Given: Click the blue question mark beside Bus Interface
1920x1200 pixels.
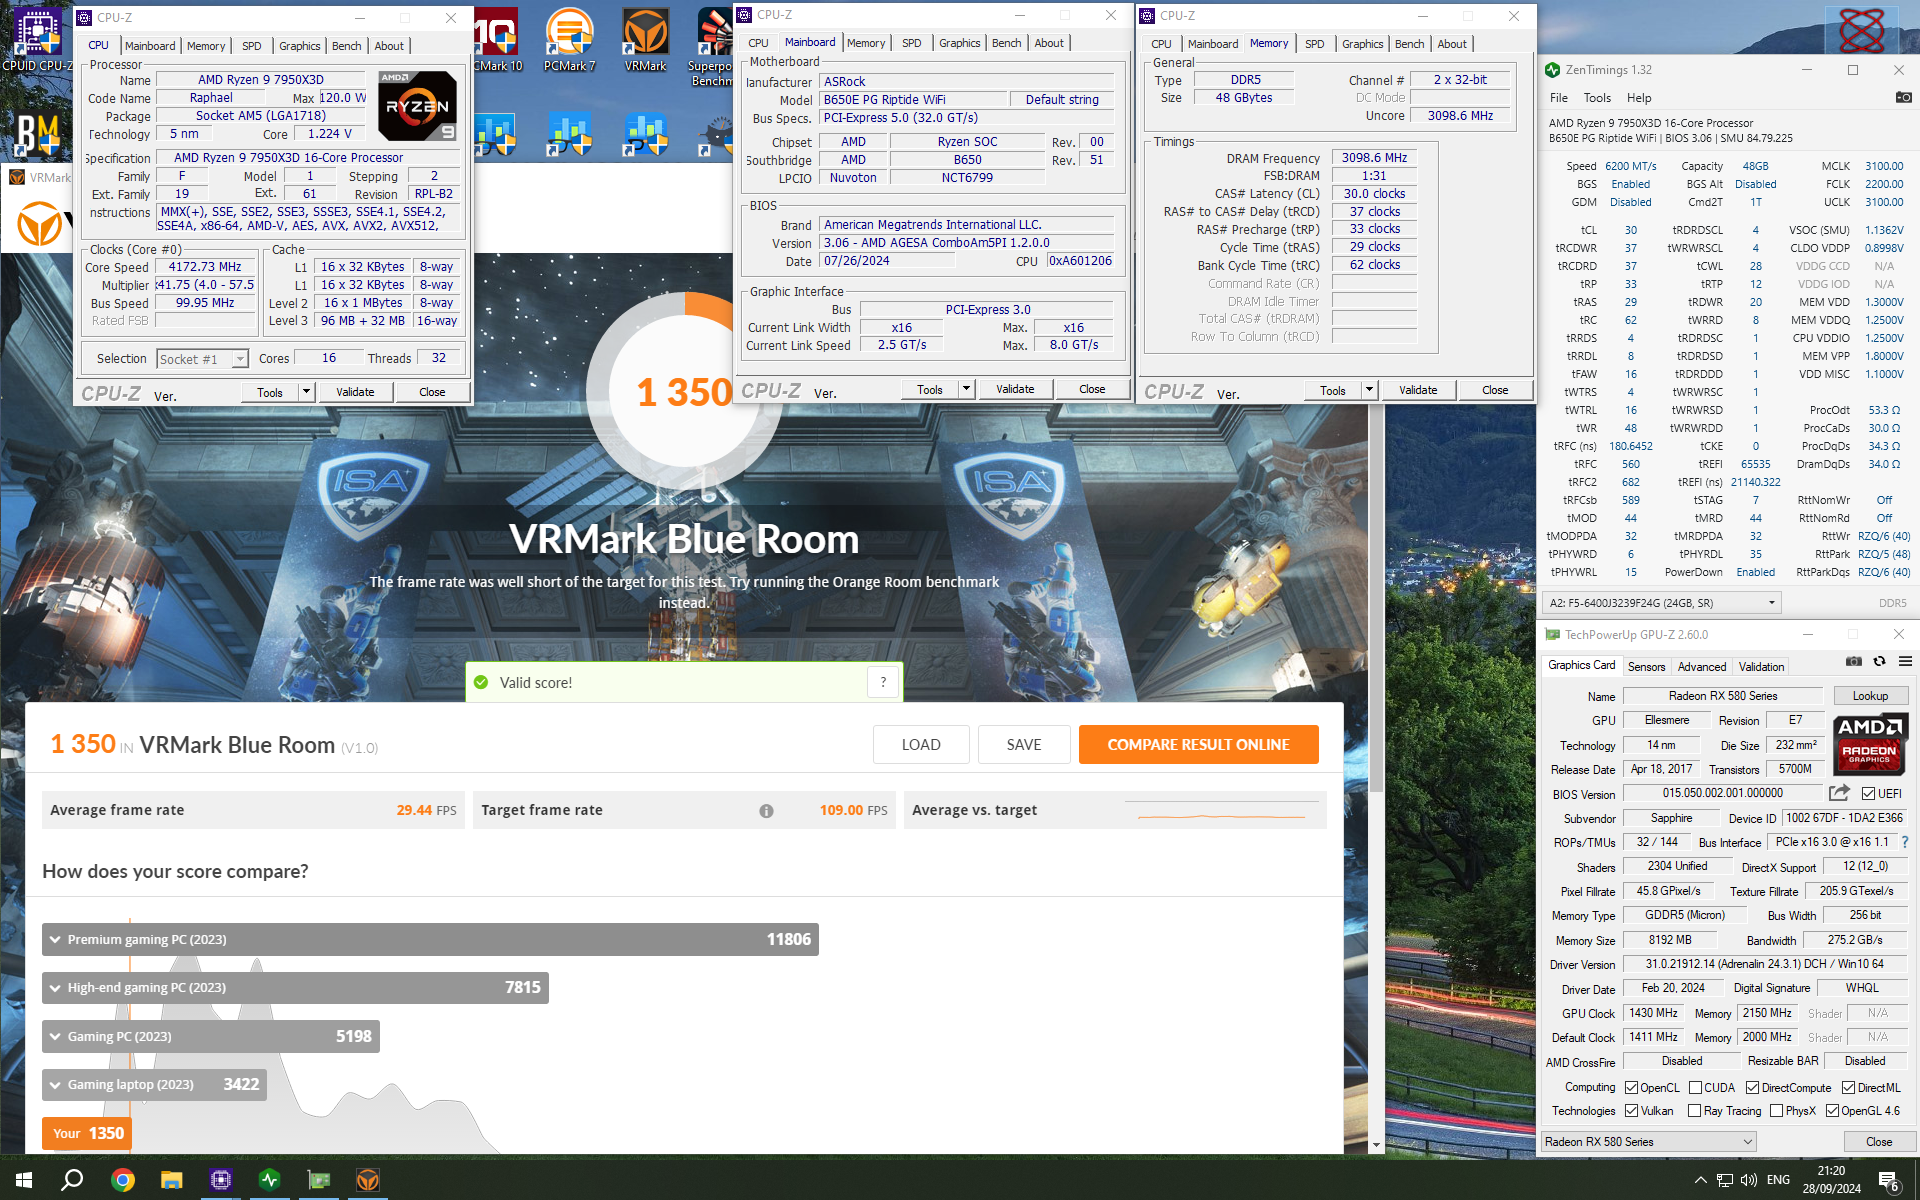Looking at the screenshot, I should click(x=1905, y=842).
